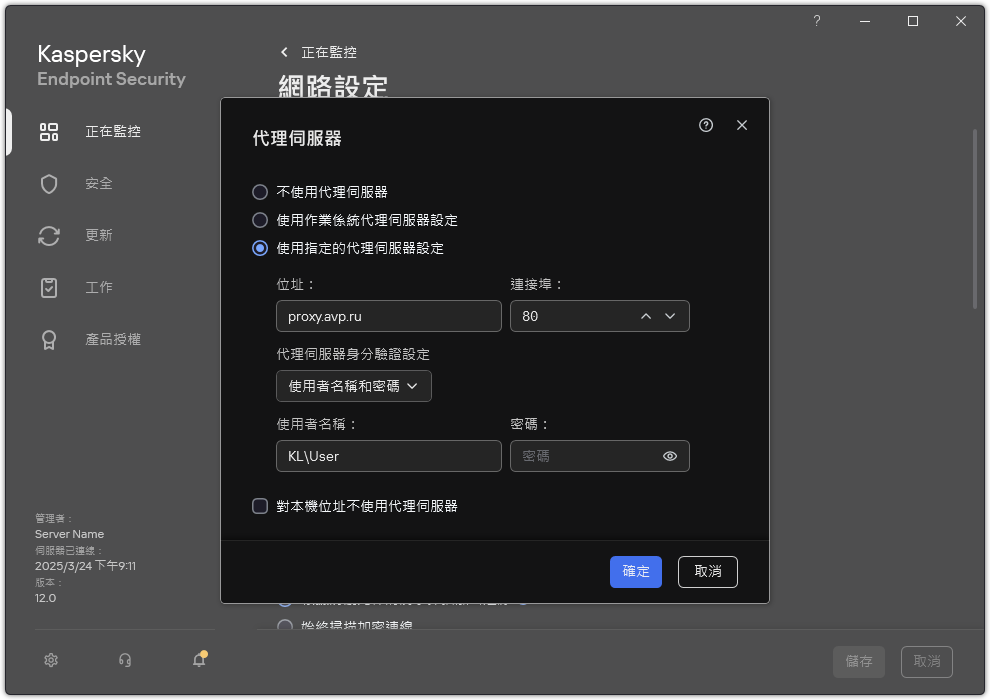The width and height of the screenshot is (990, 700).
Task: Open the settings gear icon
Action: coord(50,660)
